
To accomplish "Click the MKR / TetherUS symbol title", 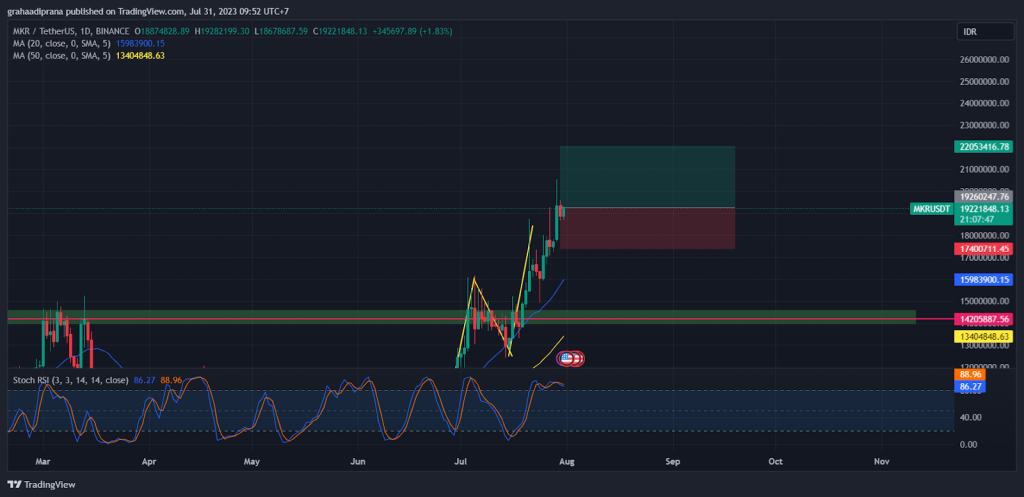I will click(71, 31).
